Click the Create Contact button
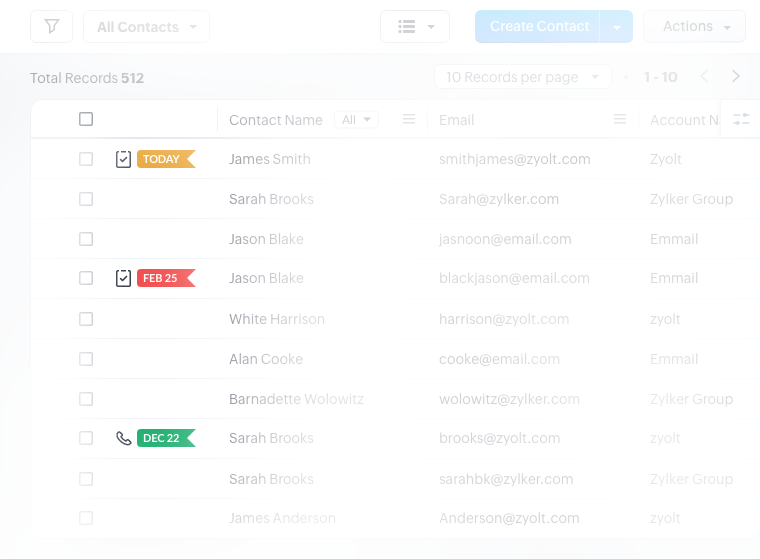The height and width of the screenshot is (559, 760). [x=538, y=27]
